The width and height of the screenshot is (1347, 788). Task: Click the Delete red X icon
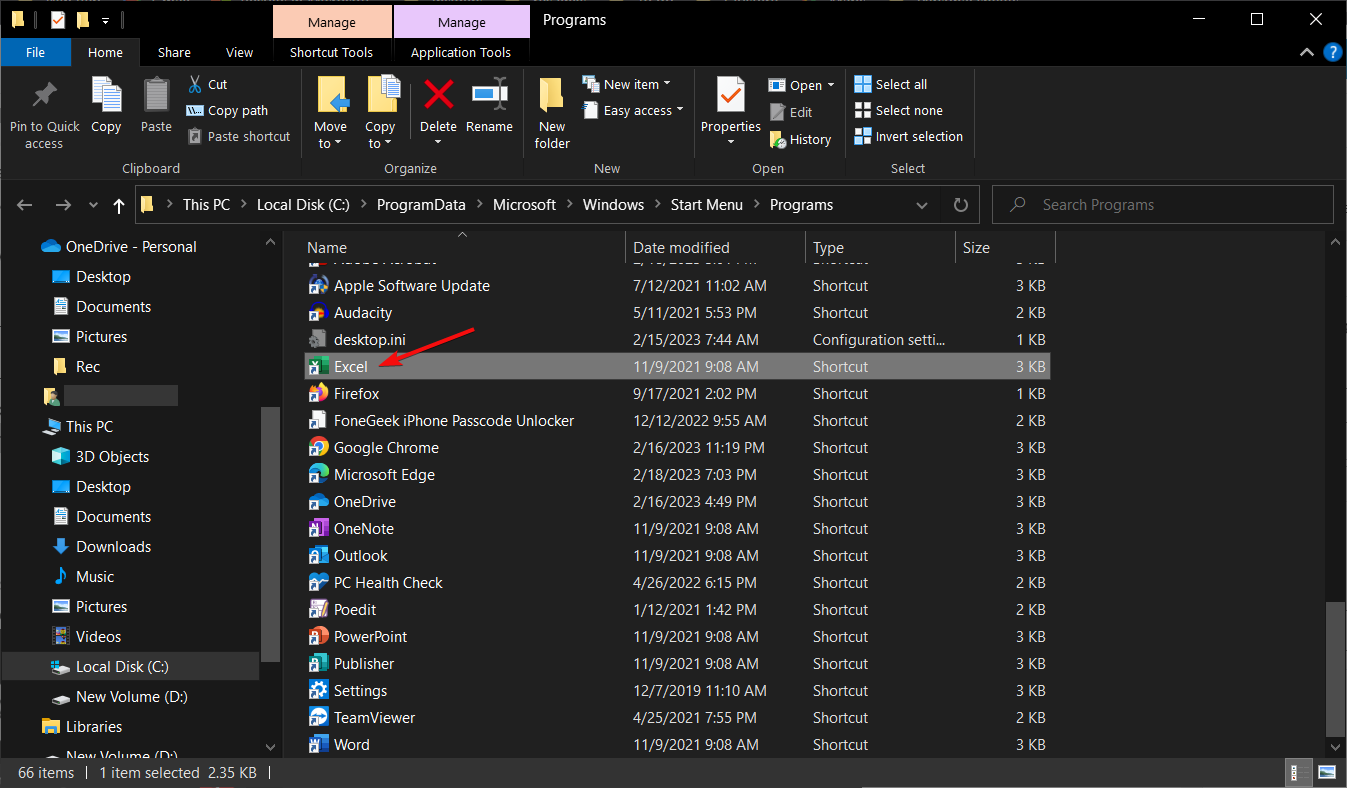(438, 95)
